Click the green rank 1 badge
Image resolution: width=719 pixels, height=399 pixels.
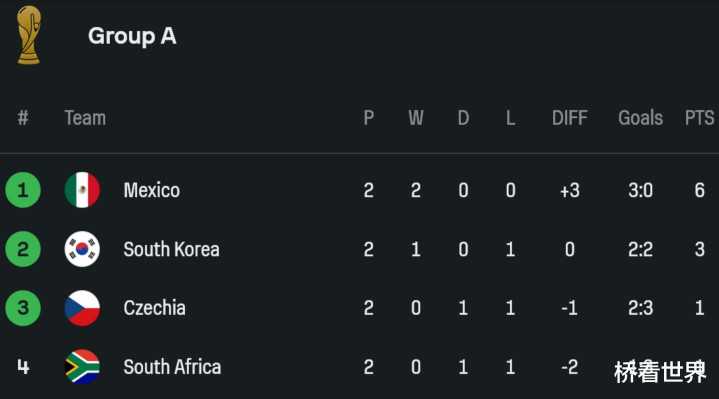[x=23, y=190]
